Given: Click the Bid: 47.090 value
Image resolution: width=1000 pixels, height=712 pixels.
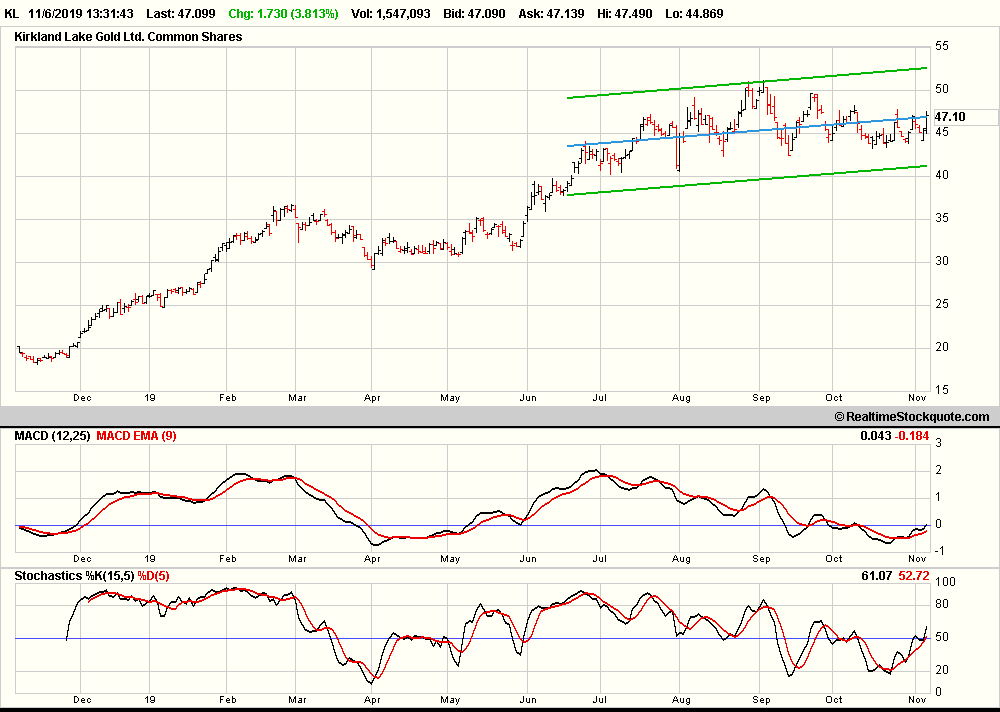Looking at the screenshot, I should pos(474,13).
